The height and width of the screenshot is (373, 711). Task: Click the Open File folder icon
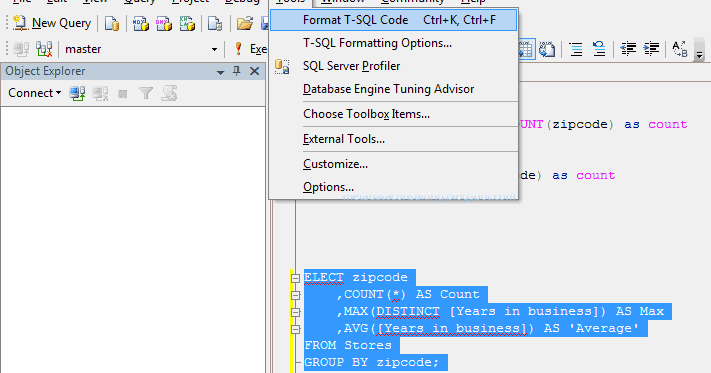pyautogui.click(x=245, y=23)
